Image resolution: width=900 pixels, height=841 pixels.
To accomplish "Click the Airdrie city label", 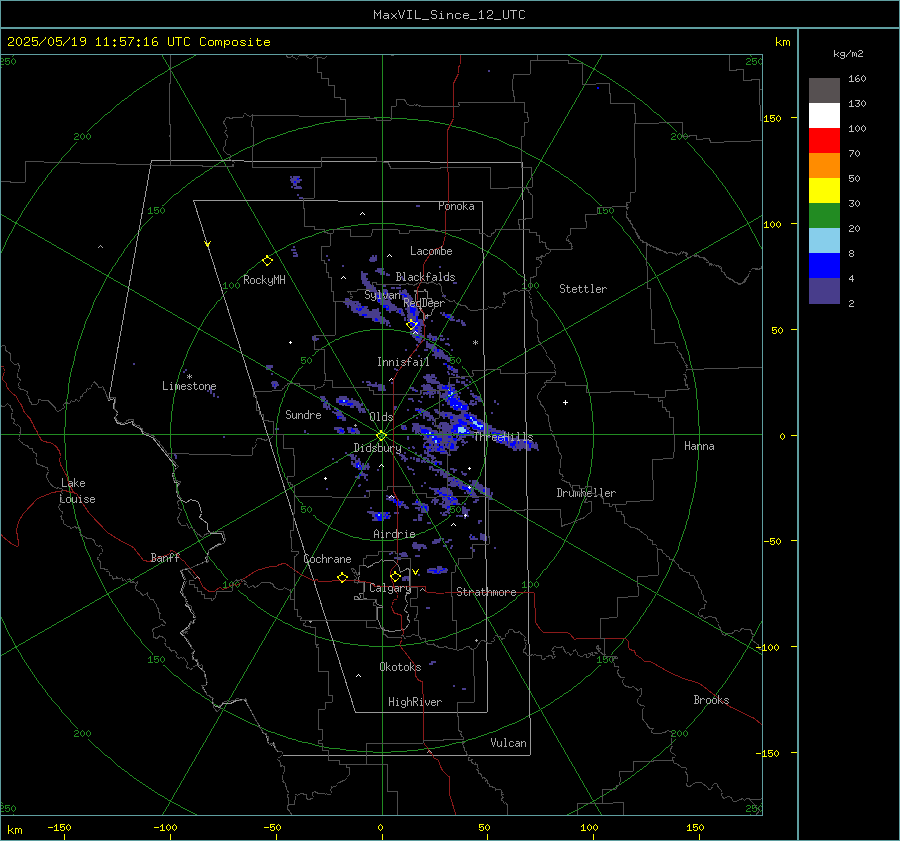I will 394,534.
